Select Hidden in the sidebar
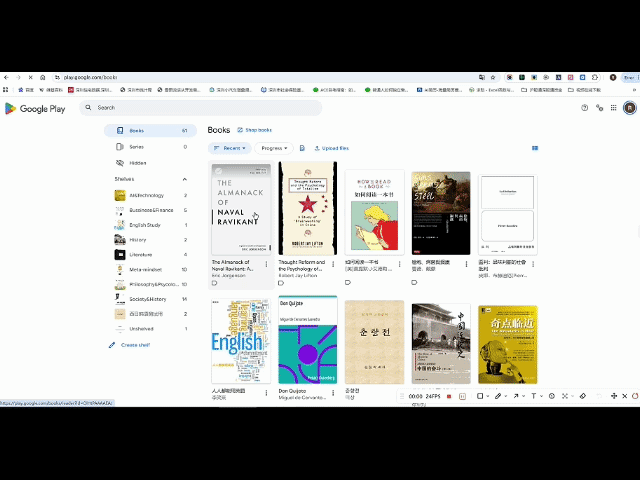This screenshot has width=640, height=480. (x=151, y=163)
